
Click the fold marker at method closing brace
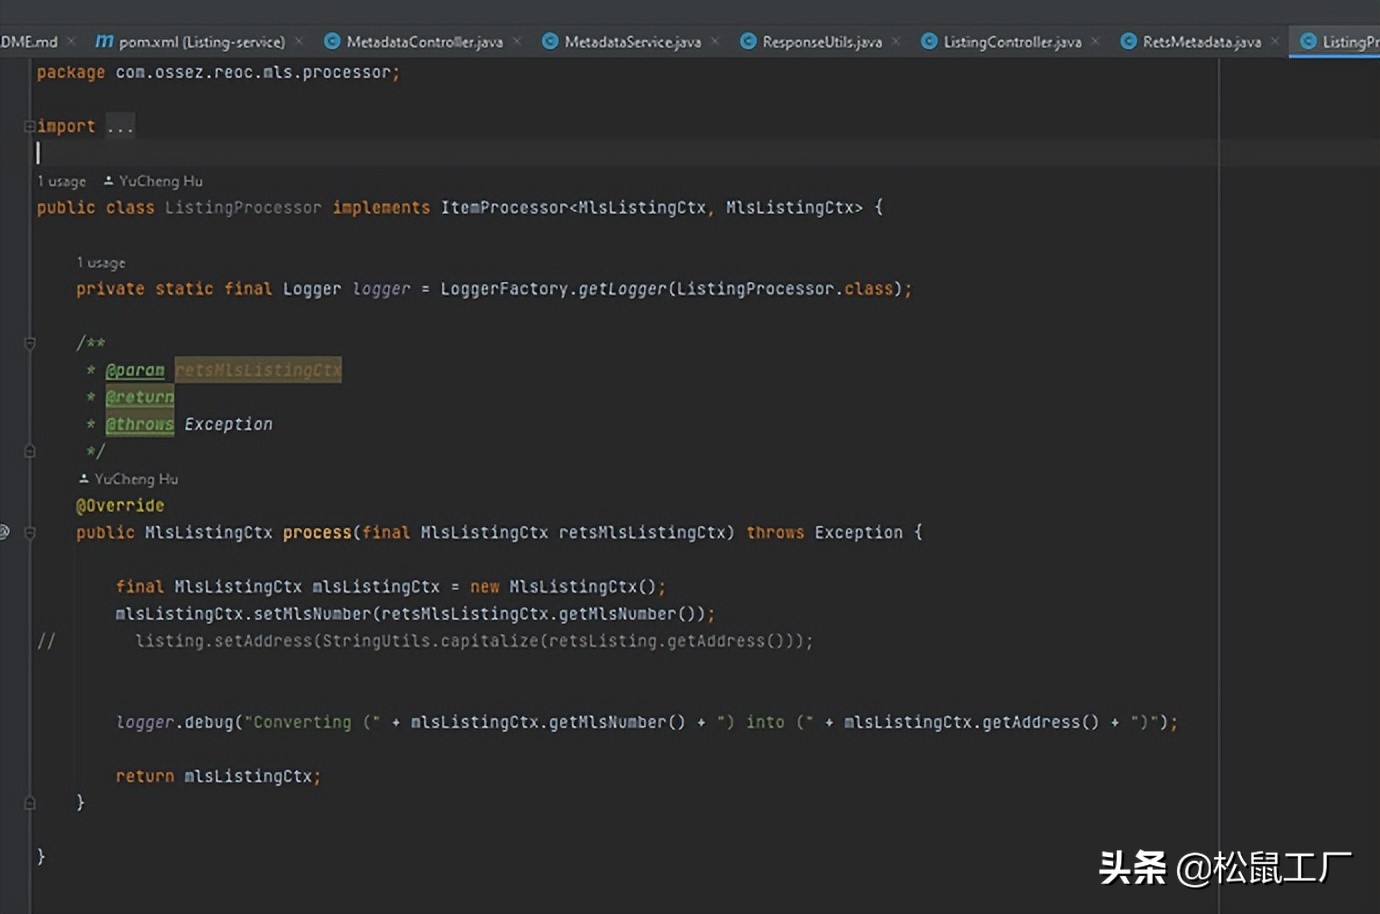(30, 802)
